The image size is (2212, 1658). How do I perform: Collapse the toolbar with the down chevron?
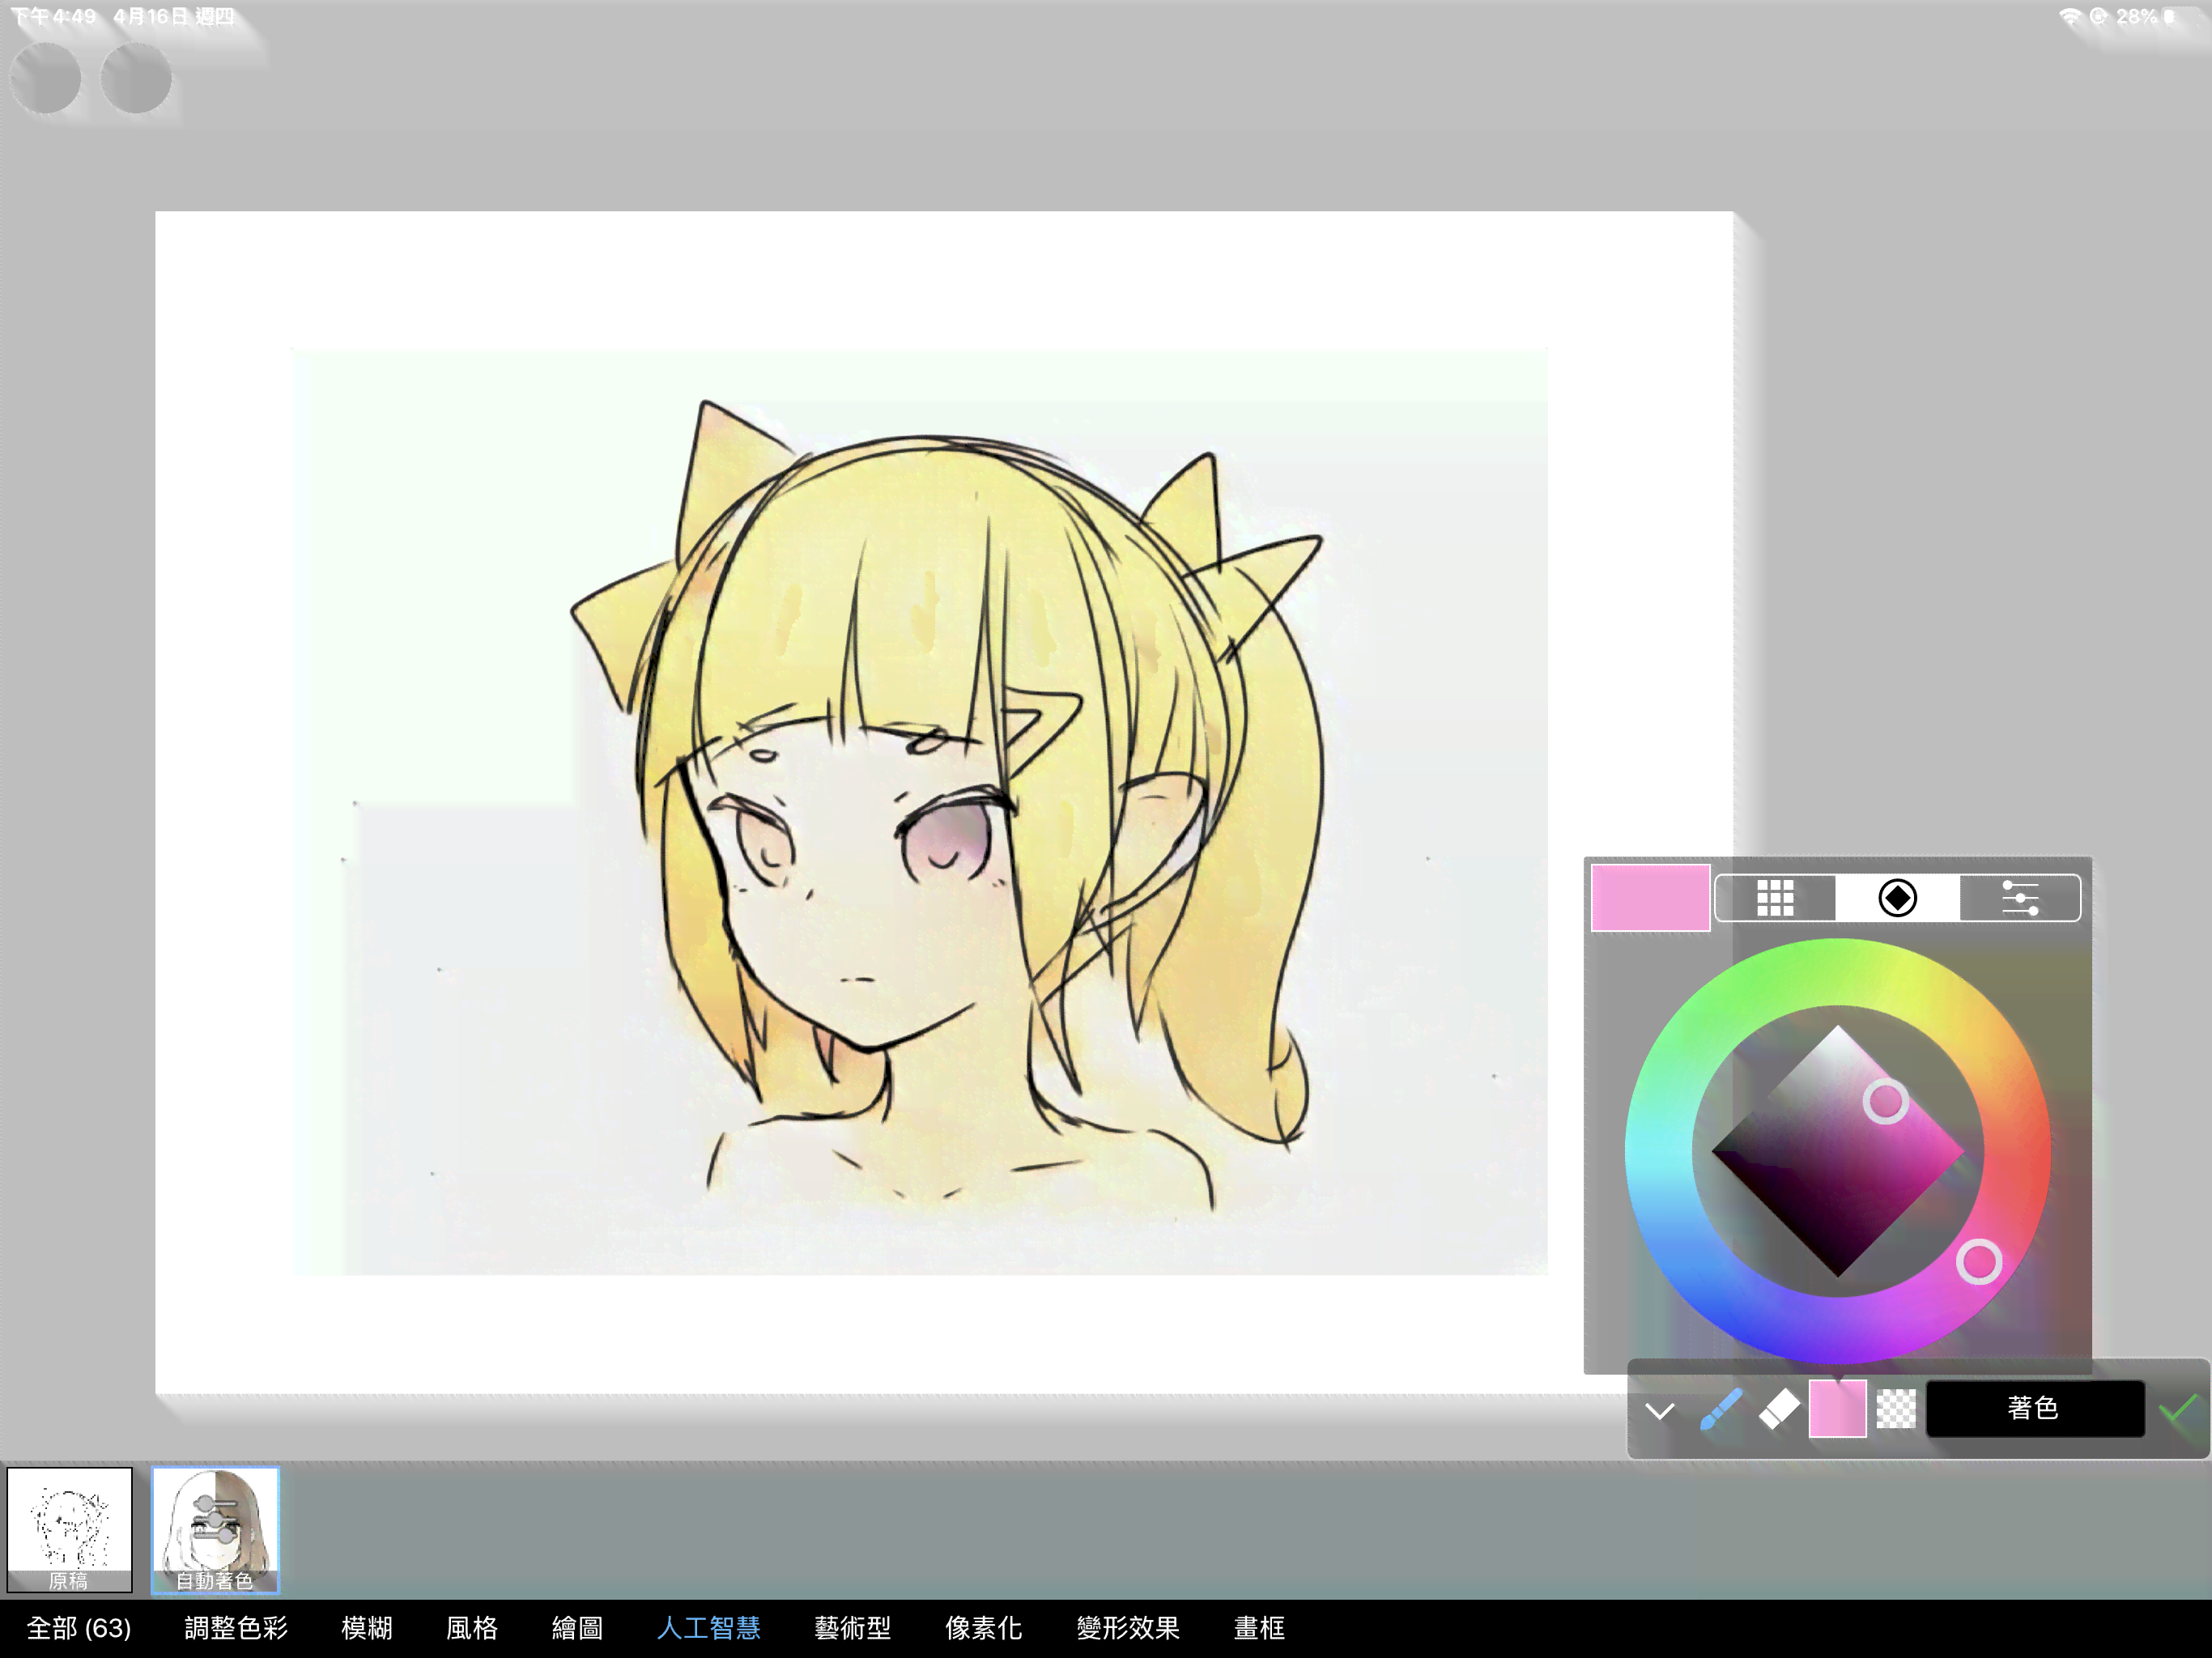click(x=1660, y=1410)
